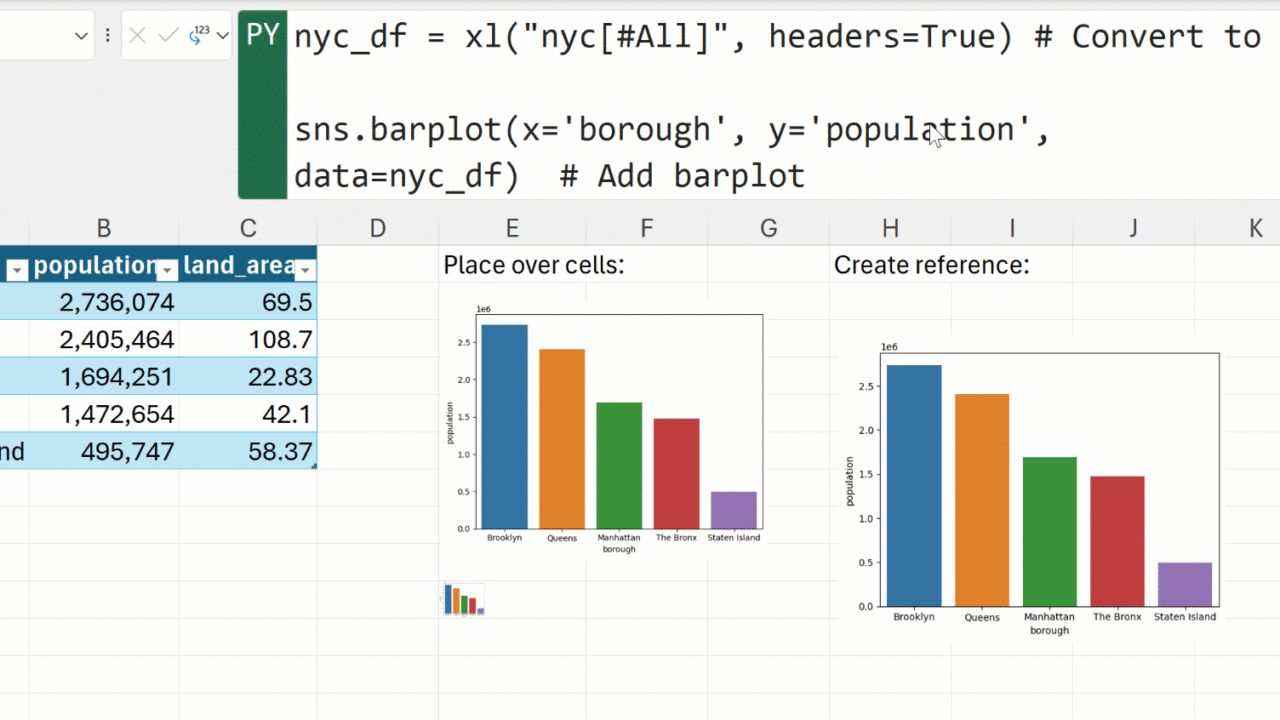Select the cell containing 2,405,464
Screen dimensions: 1280x720
(104, 340)
